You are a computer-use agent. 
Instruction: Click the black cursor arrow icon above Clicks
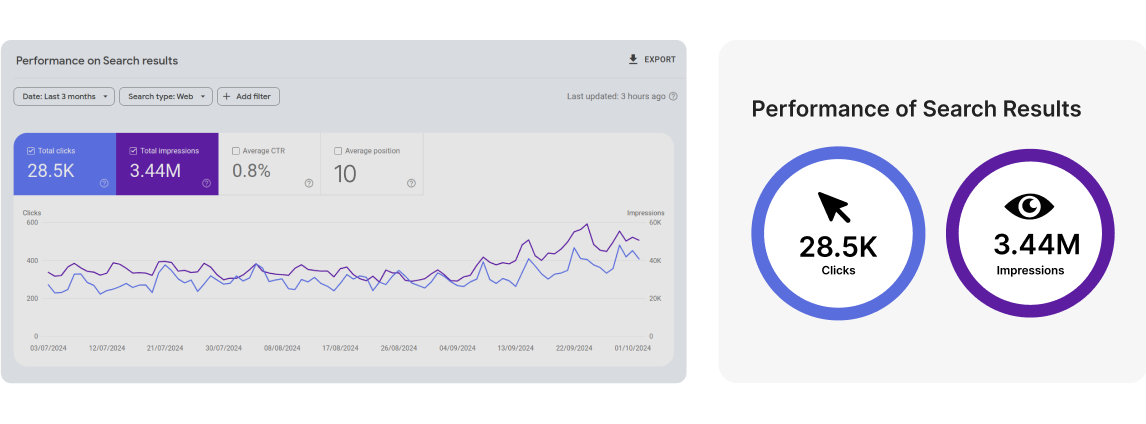click(833, 207)
